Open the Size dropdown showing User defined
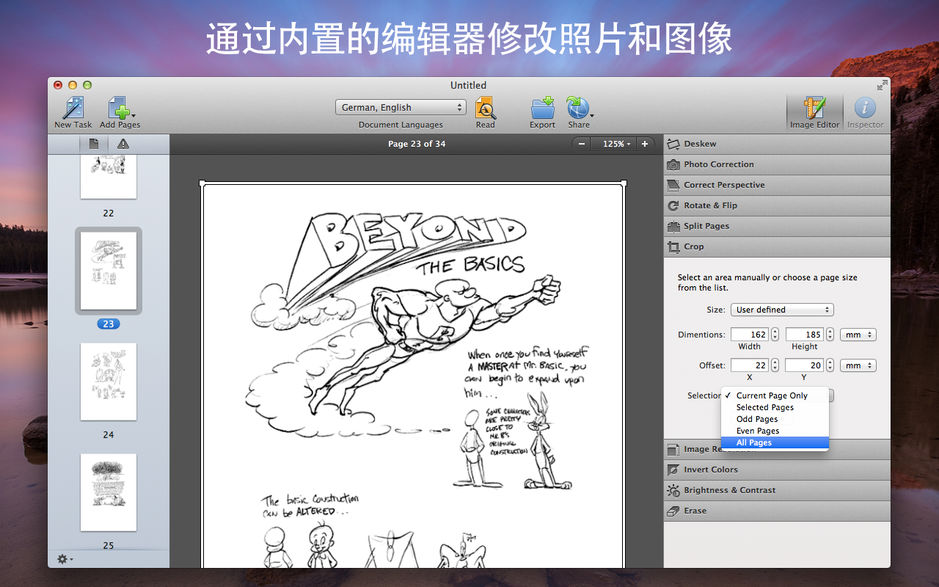Viewport: 939px width, 587px height. pyautogui.click(x=782, y=309)
